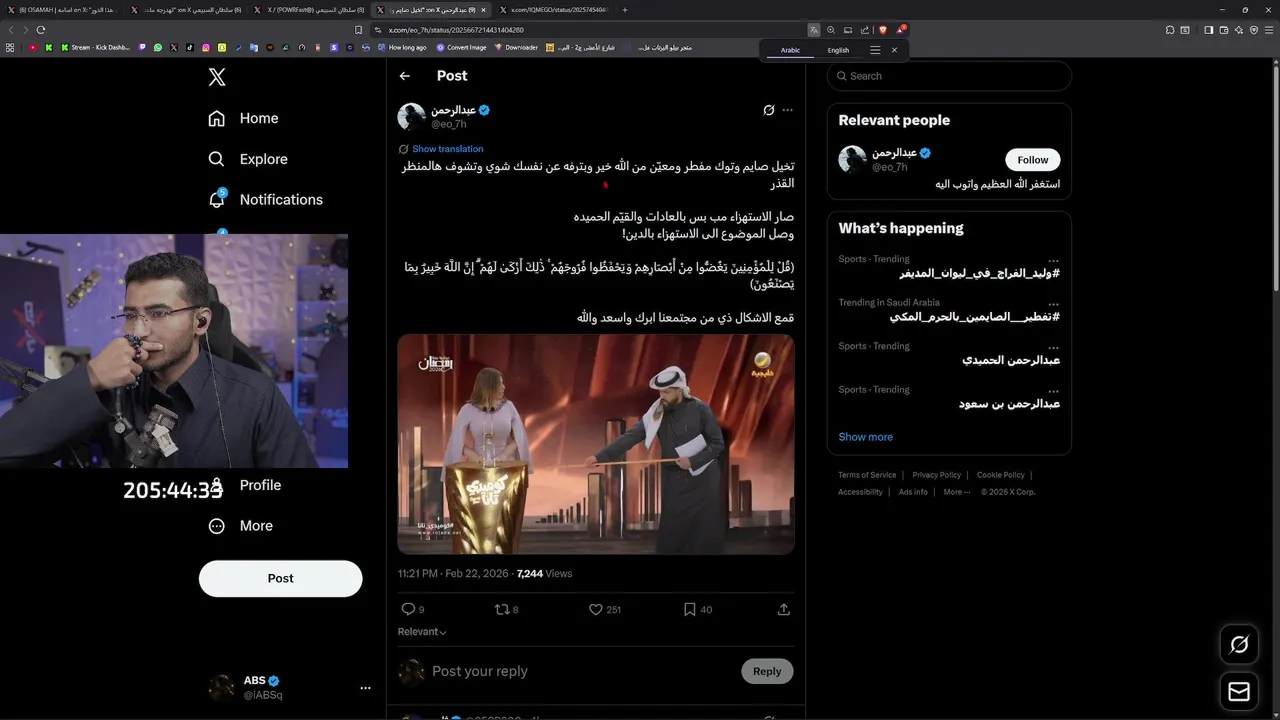The height and width of the screenshot is (720, 1280).
Task: Open Explore in the left sidebar
Action: coord(247,159)
